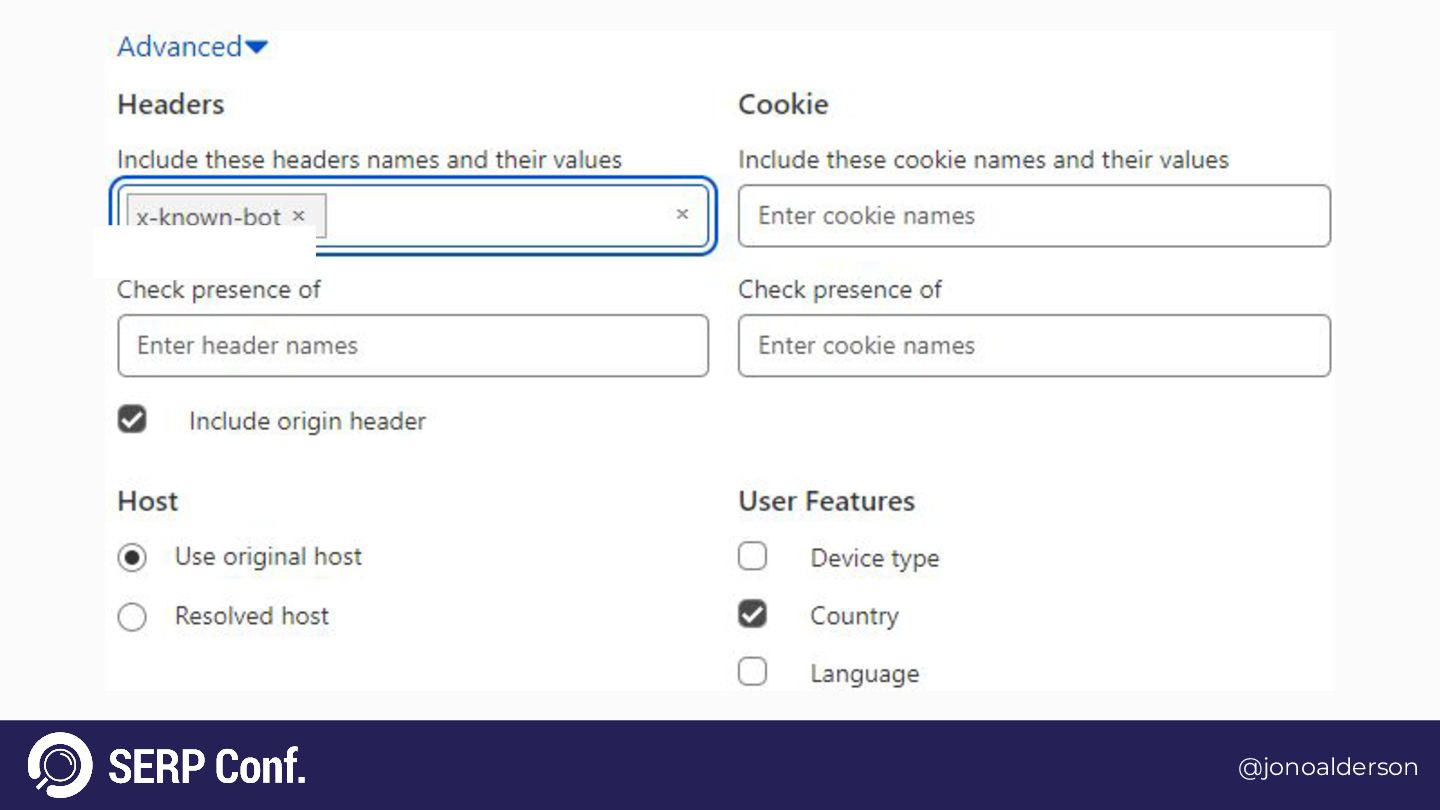
Task: Click the SERP Conf. title text
Action: click(x=206, y=766)
